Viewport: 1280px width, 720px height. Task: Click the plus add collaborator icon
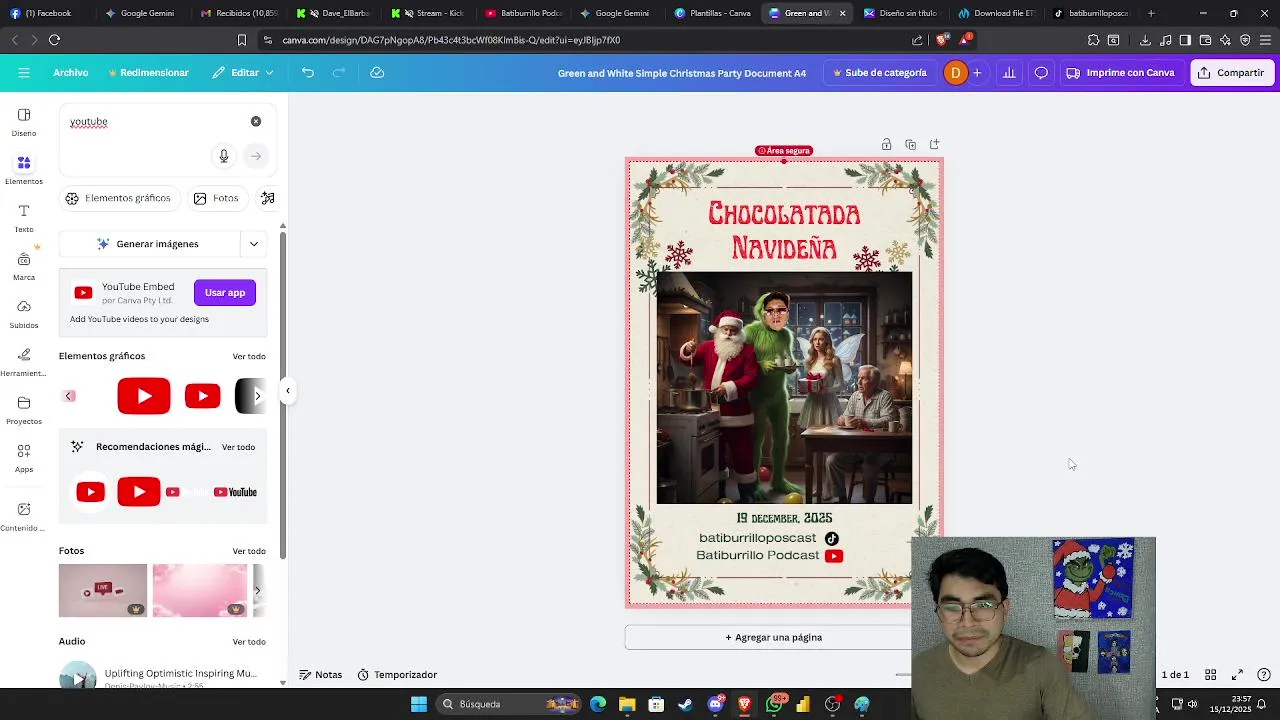[977, 73]
